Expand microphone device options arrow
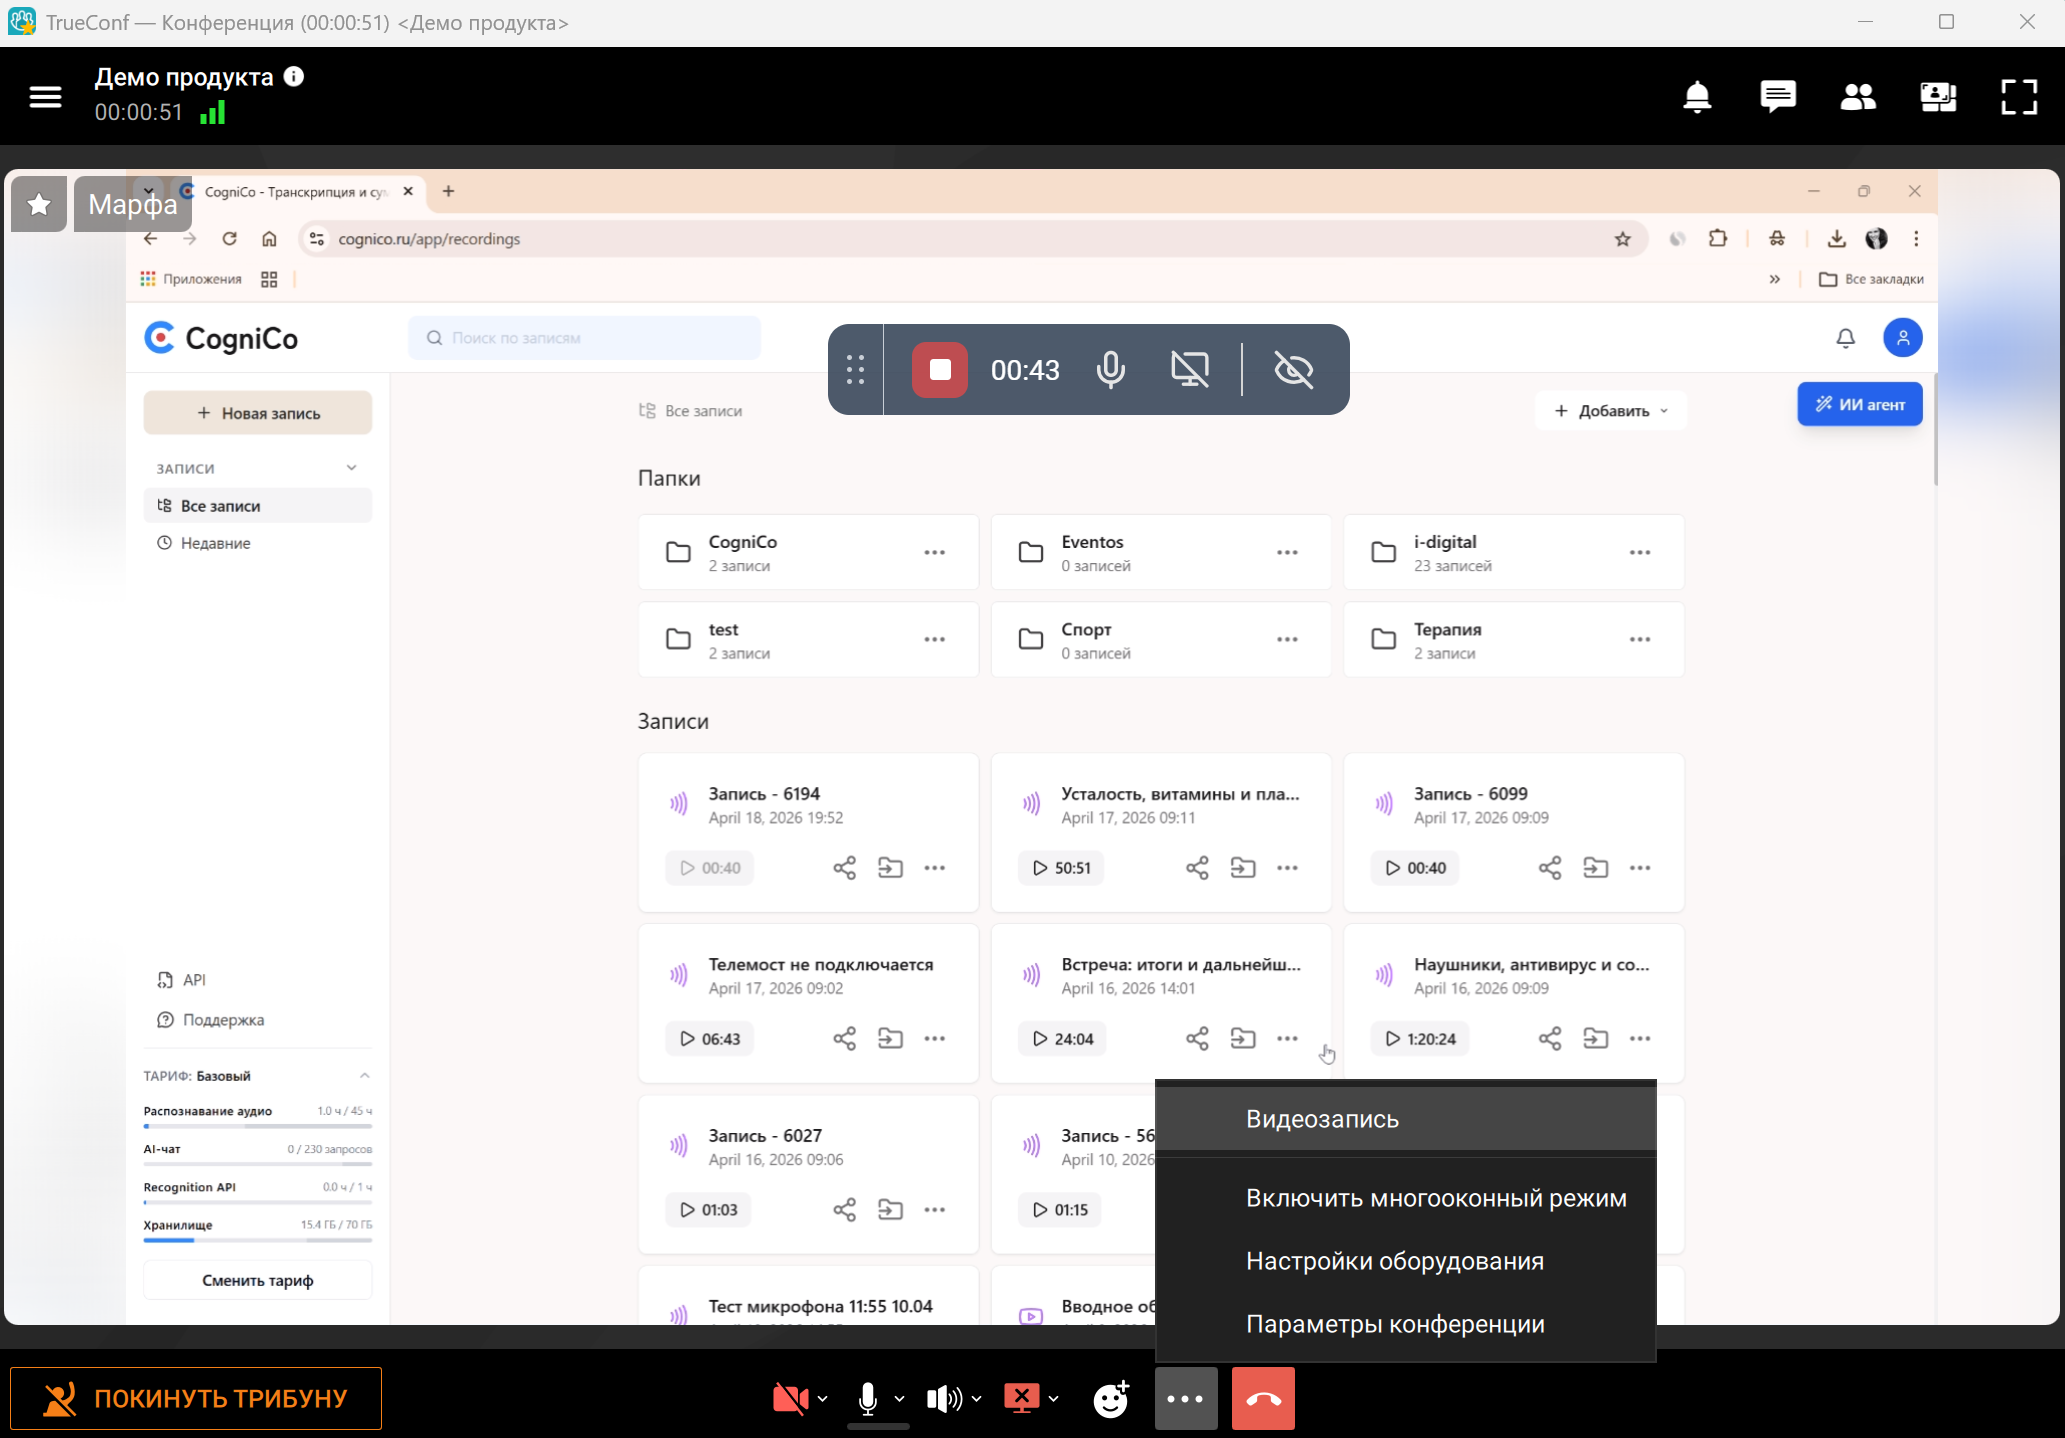This screenshot has width=2065, height=1438. tap(899, 1399)
